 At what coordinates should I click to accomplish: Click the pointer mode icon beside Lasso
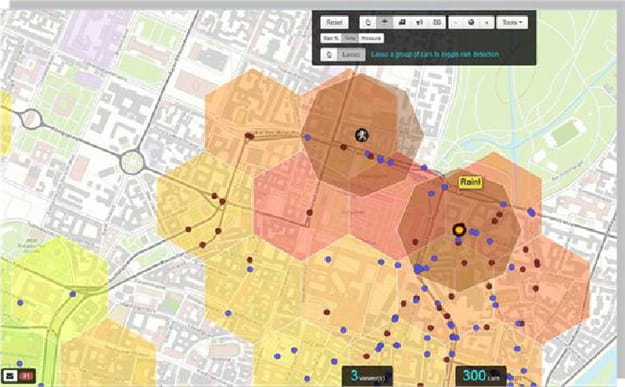coord(329,54)
